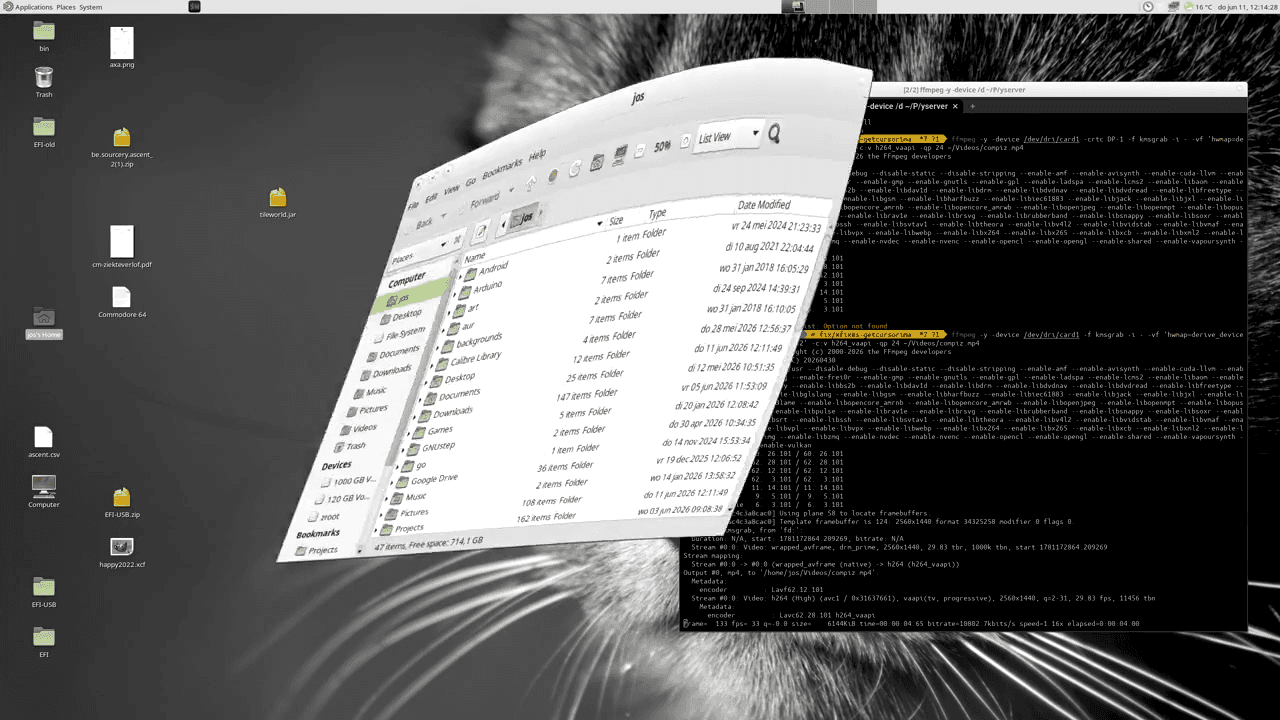Close the Places side pane
This screenshot has height=720, width=1280.
456,240
